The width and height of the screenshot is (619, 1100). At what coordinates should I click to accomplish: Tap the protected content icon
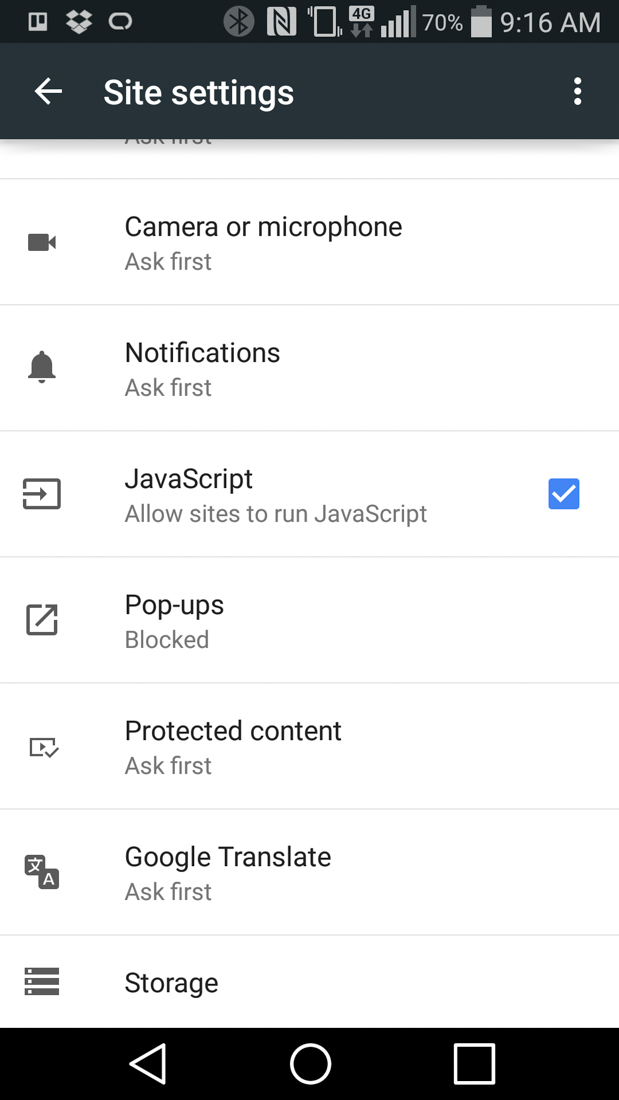pyautogui.click(x=43, y=747)
